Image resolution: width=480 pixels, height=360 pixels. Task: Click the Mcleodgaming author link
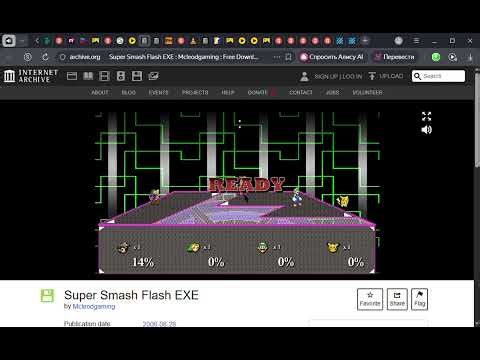pyautogui.click(x=94, y=306)
